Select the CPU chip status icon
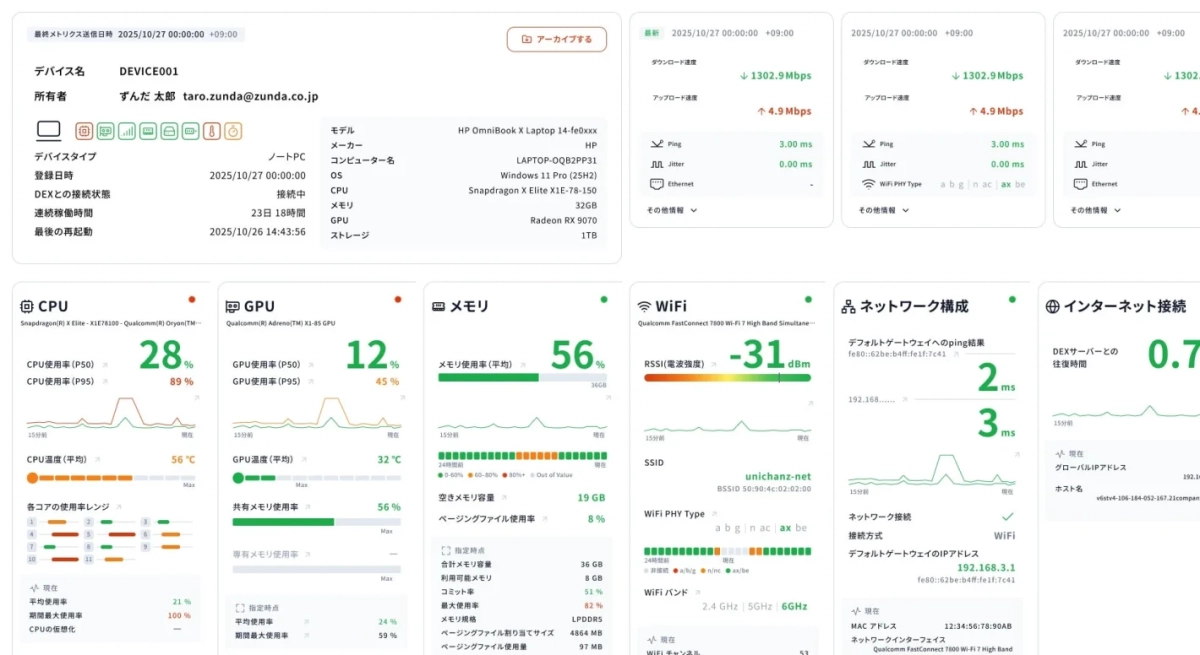This screenshot has height=655, width=1200. 83,130
